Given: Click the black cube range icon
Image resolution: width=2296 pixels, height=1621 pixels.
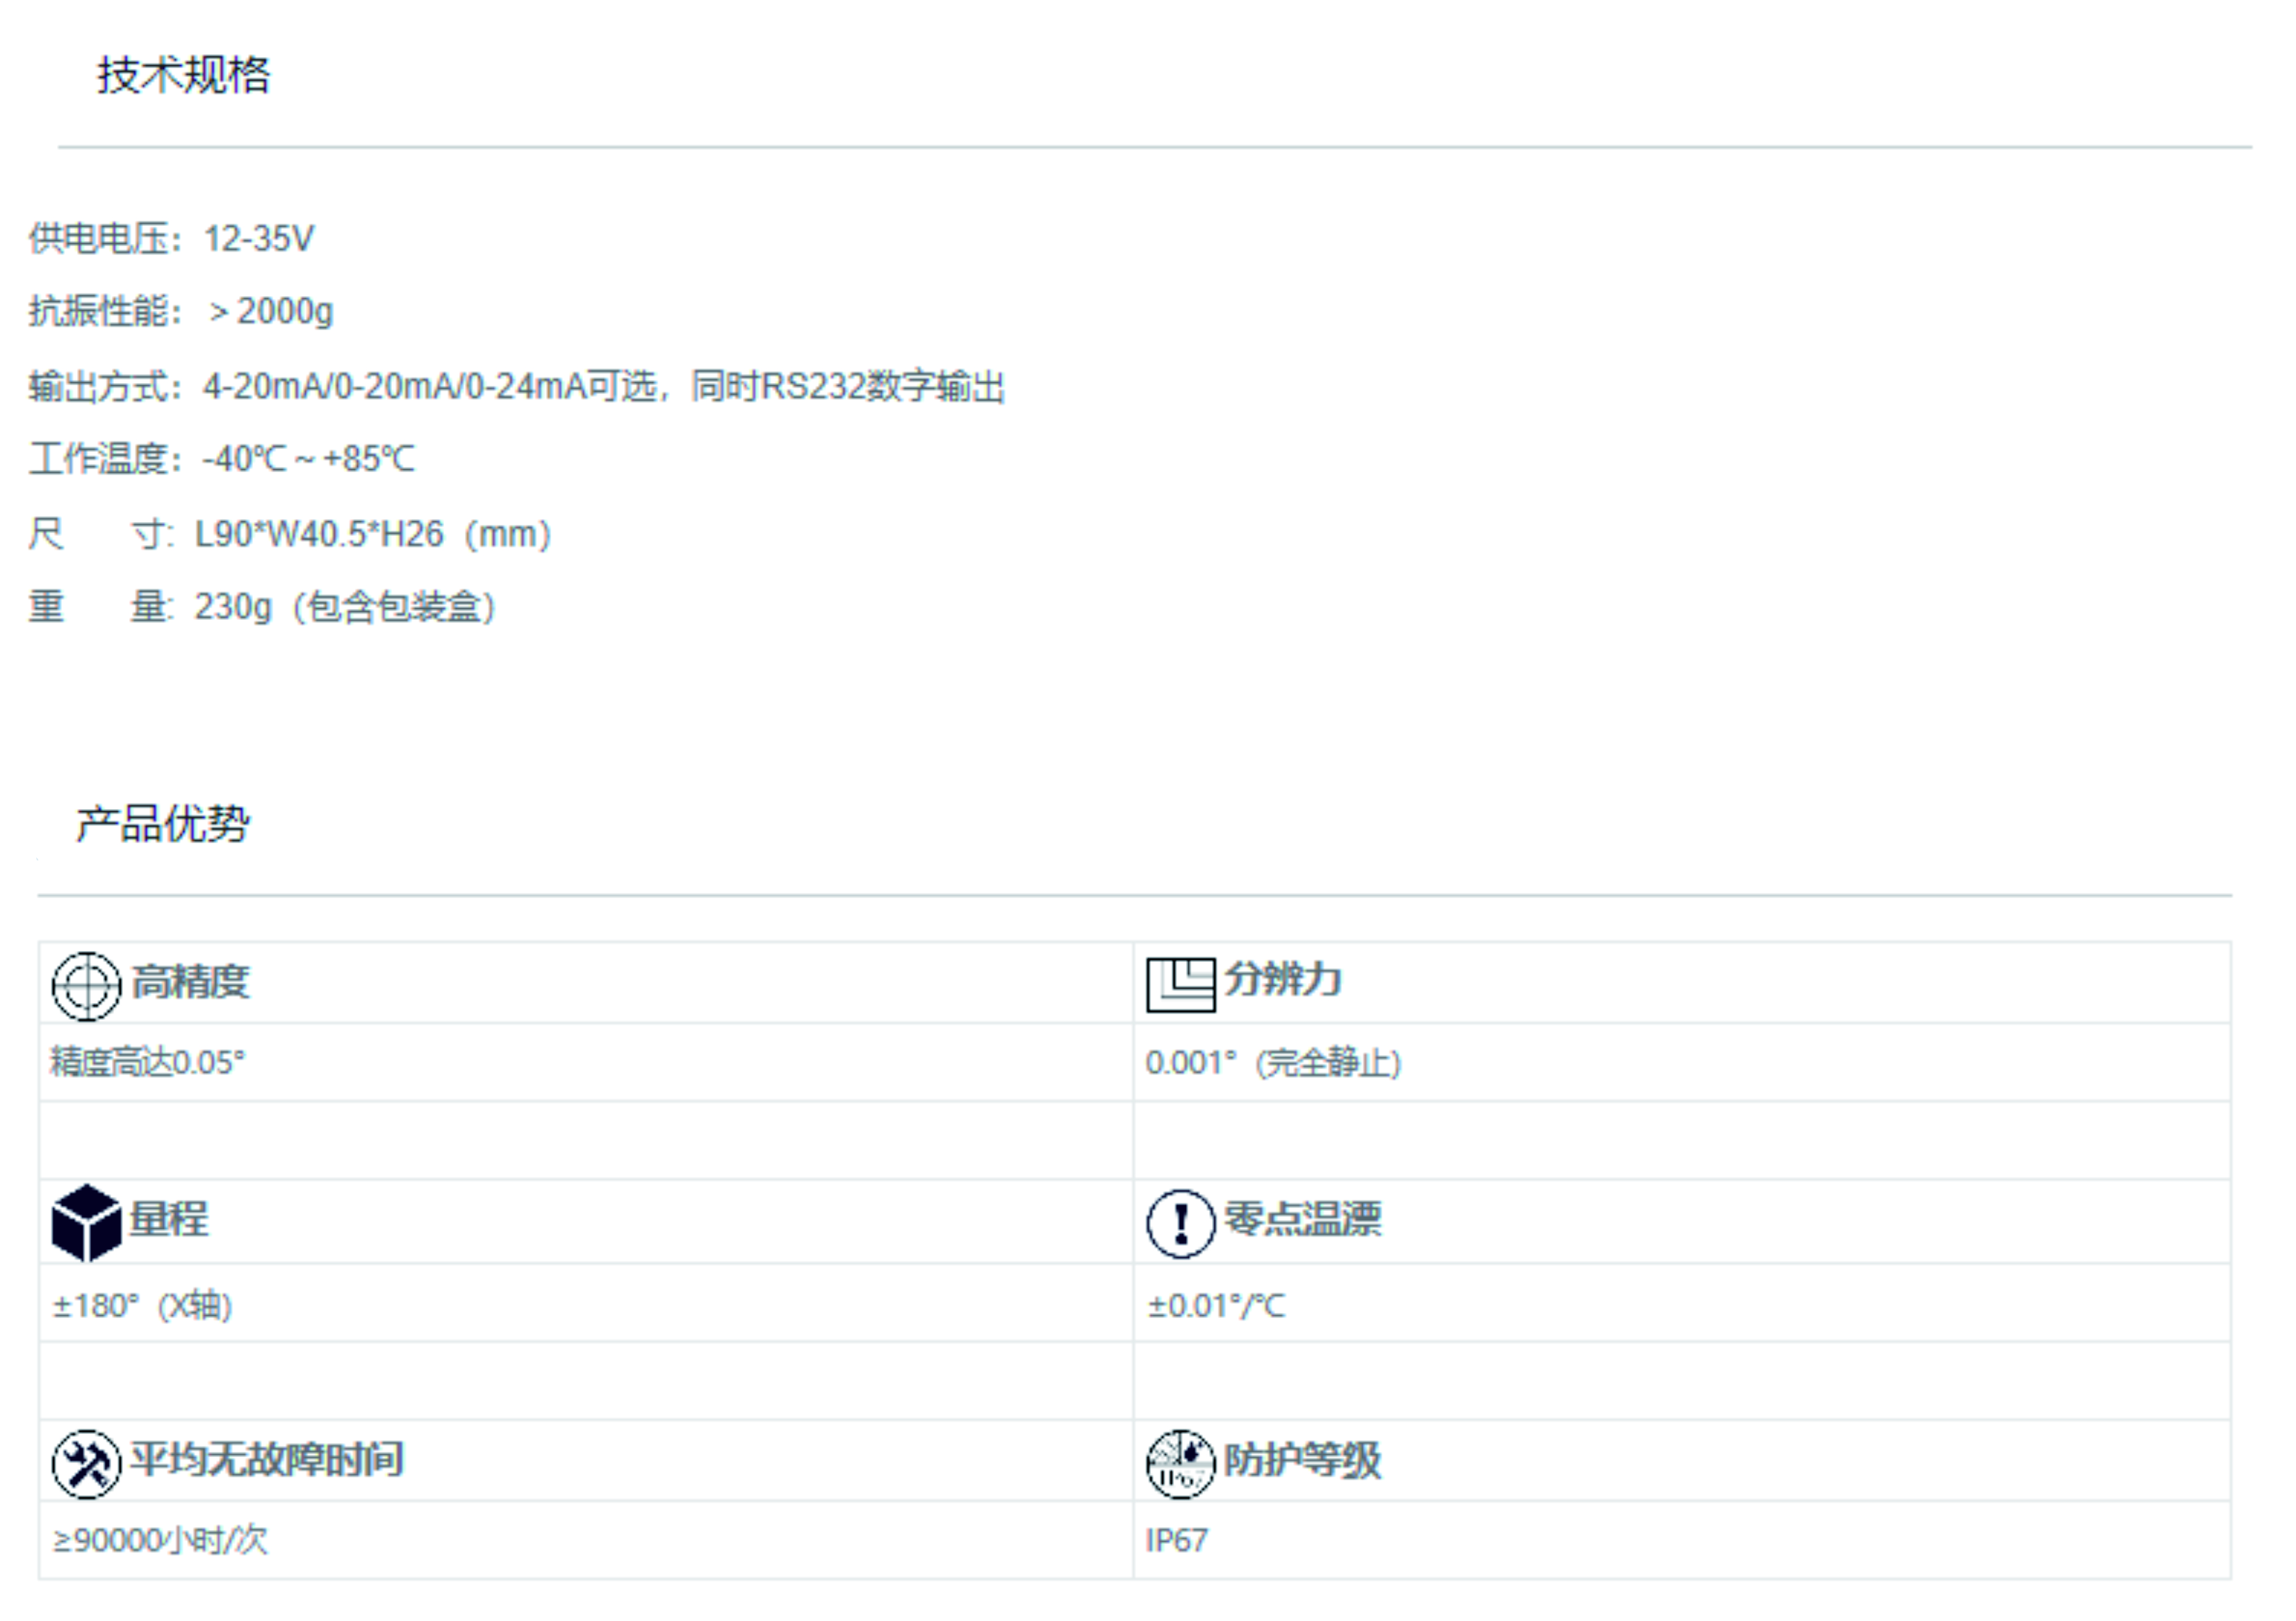Looking at the screenshot, I should pyautogui.click(x=86, y=1222).
